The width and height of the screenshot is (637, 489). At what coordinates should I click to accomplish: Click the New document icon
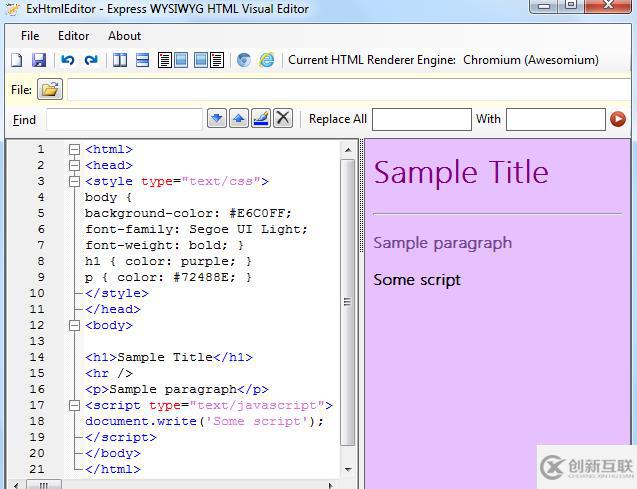[17, 60]
